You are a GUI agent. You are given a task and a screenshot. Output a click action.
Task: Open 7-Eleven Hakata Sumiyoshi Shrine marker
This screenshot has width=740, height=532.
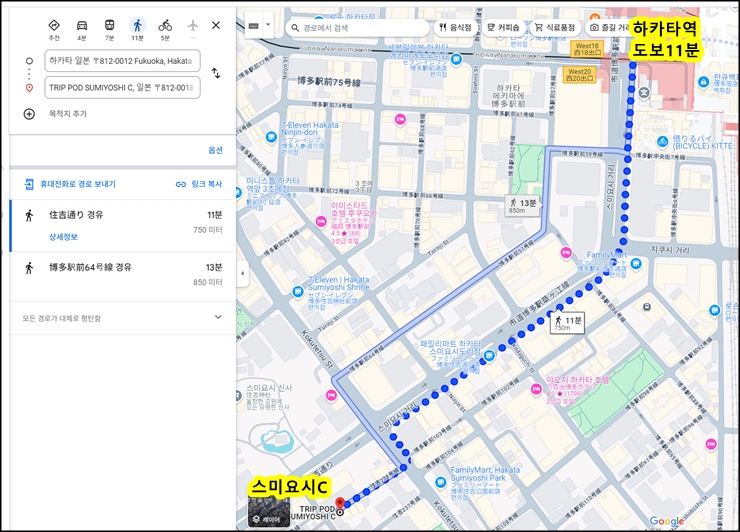[298, 292]
